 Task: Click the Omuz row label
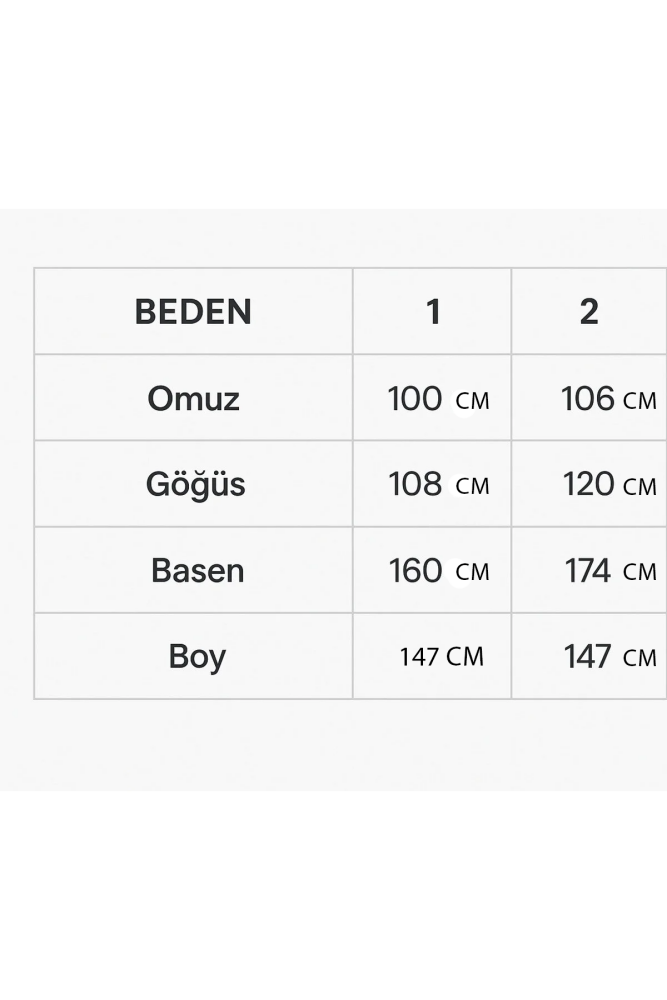click(x=193, y=399)
